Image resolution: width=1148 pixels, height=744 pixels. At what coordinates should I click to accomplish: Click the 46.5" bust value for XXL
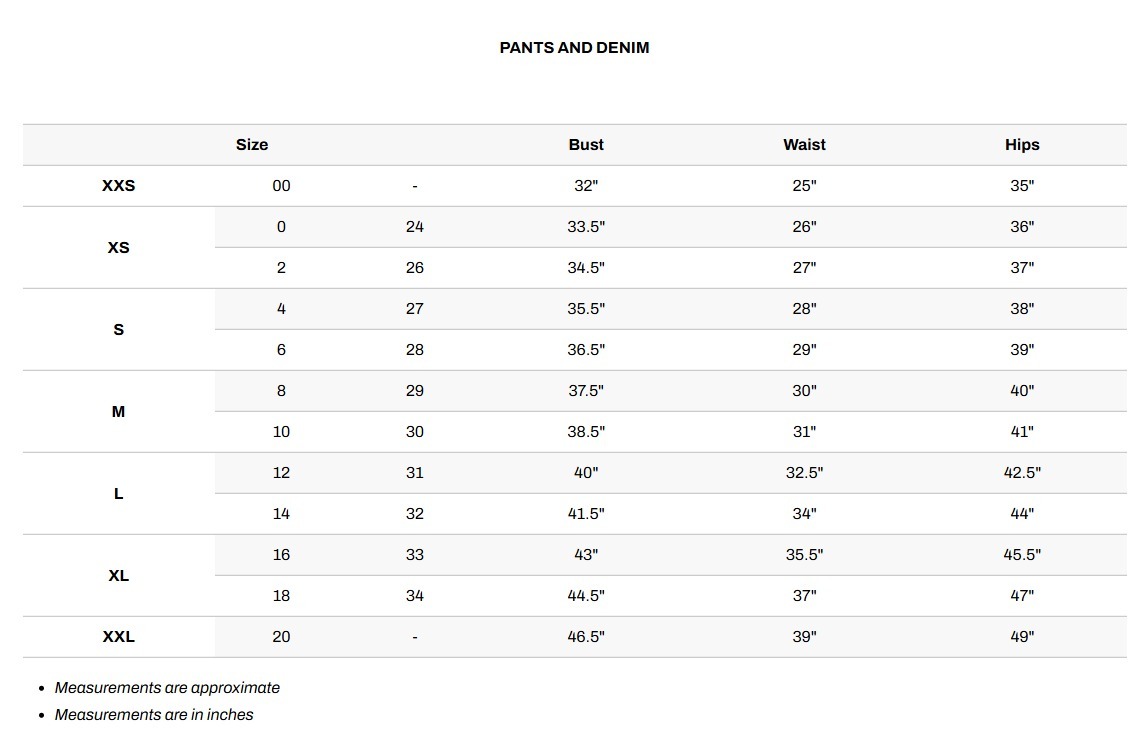[586, 637]
